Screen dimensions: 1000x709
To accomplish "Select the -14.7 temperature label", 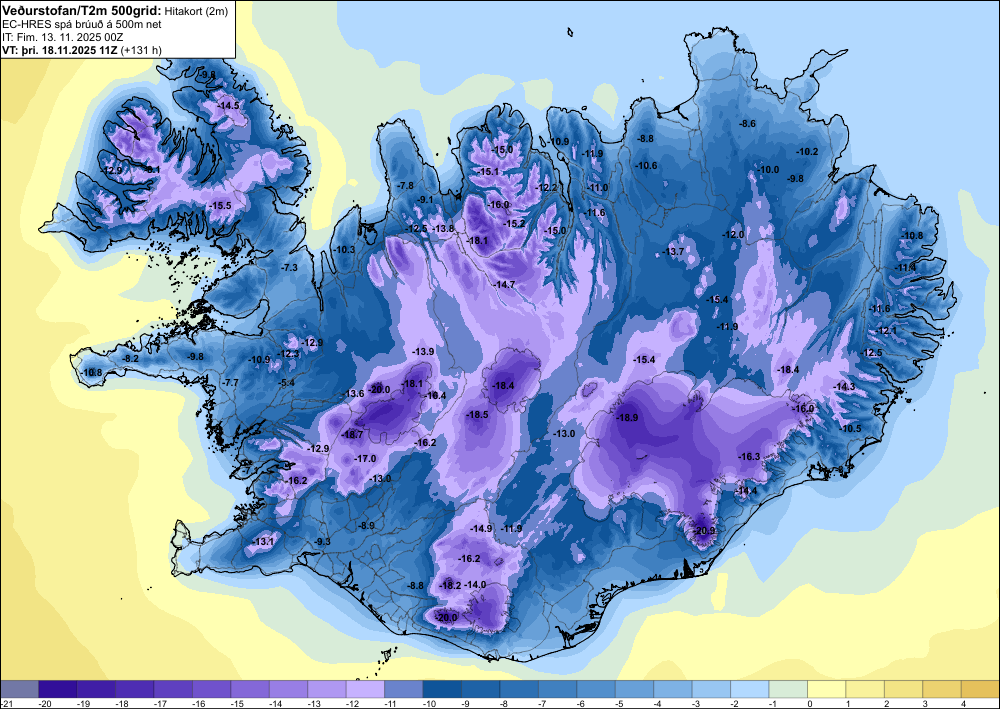I will pyautogui.click(x=504, y=284).
